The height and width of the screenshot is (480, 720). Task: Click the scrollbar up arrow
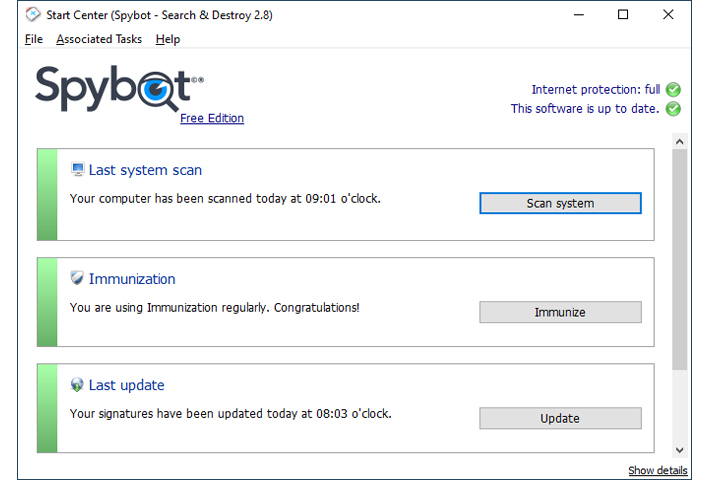(680, 141)
